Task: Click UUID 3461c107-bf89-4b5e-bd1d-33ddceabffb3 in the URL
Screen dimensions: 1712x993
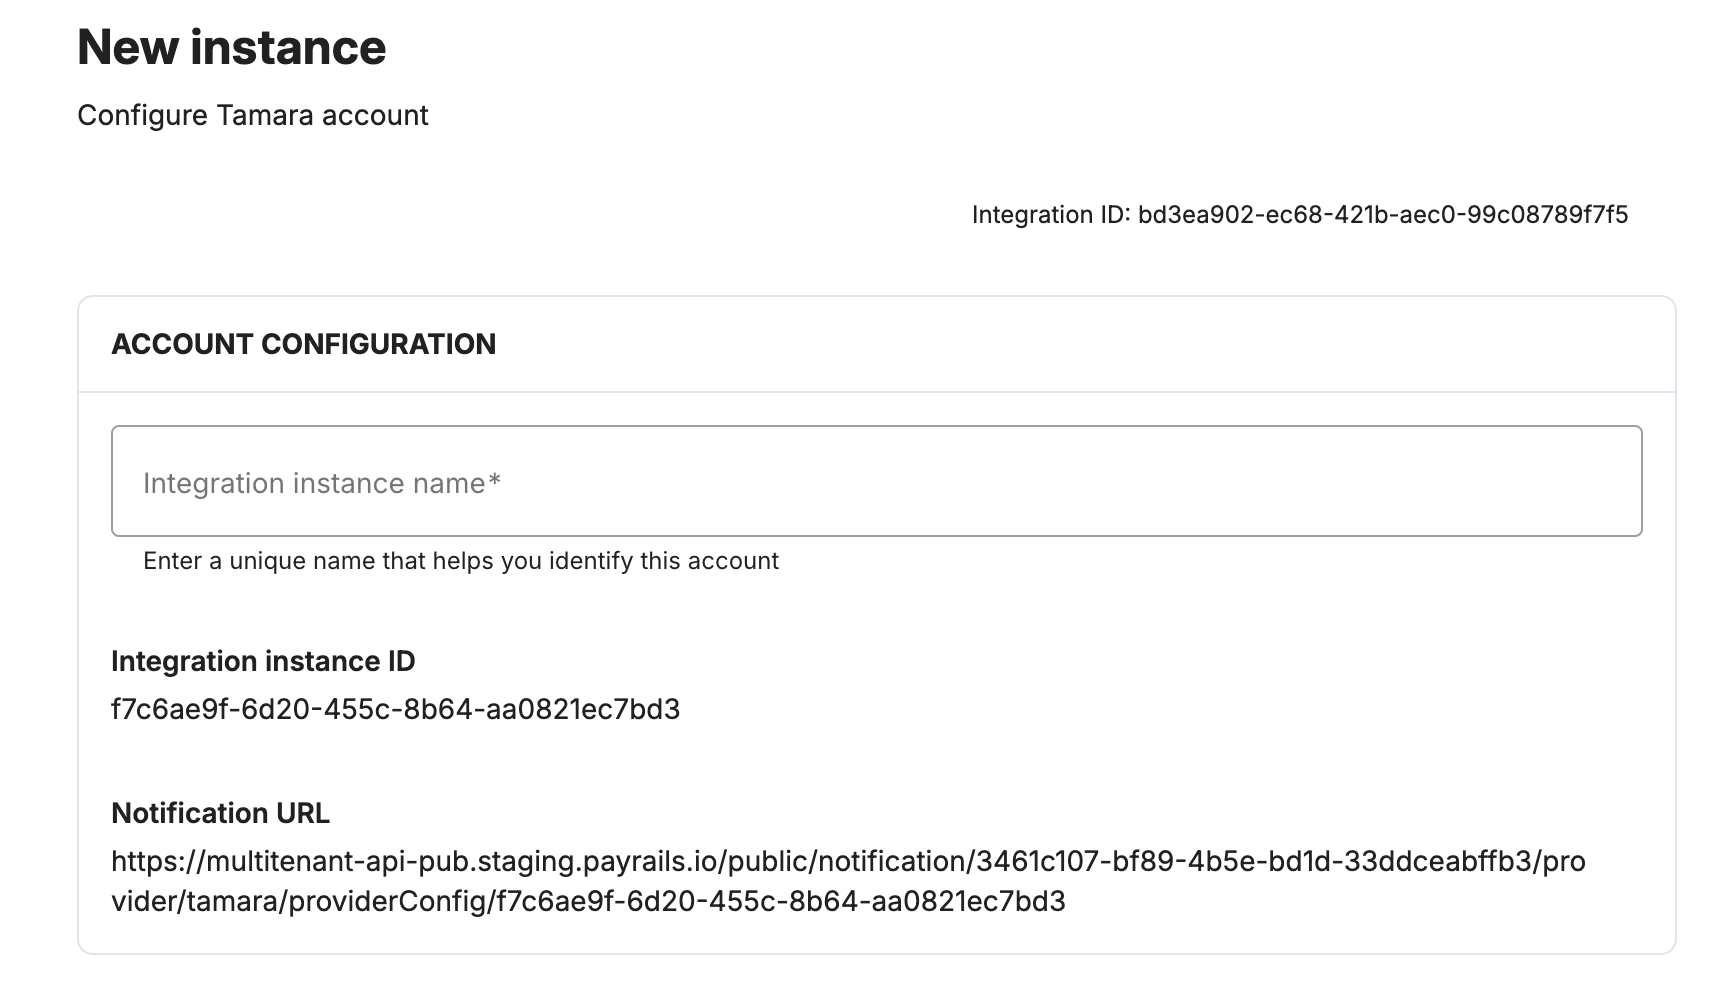Action: click(x=1254, y=862)
